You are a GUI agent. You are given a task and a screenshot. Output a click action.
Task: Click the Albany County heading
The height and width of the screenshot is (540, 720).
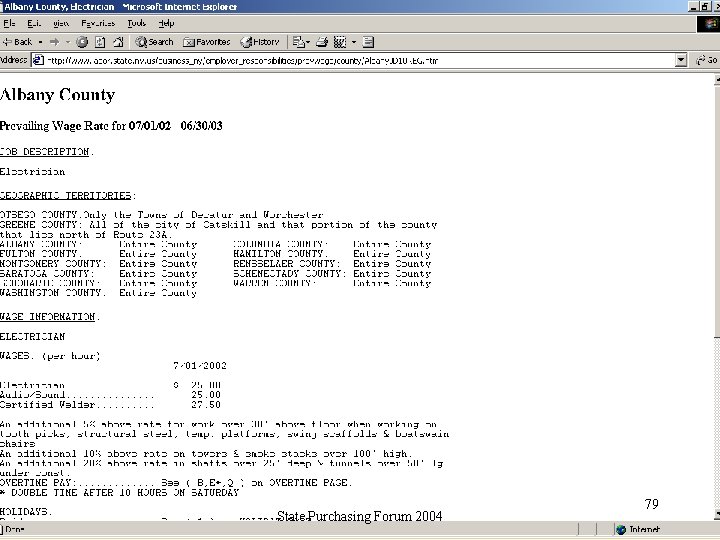tap(57, 95)
